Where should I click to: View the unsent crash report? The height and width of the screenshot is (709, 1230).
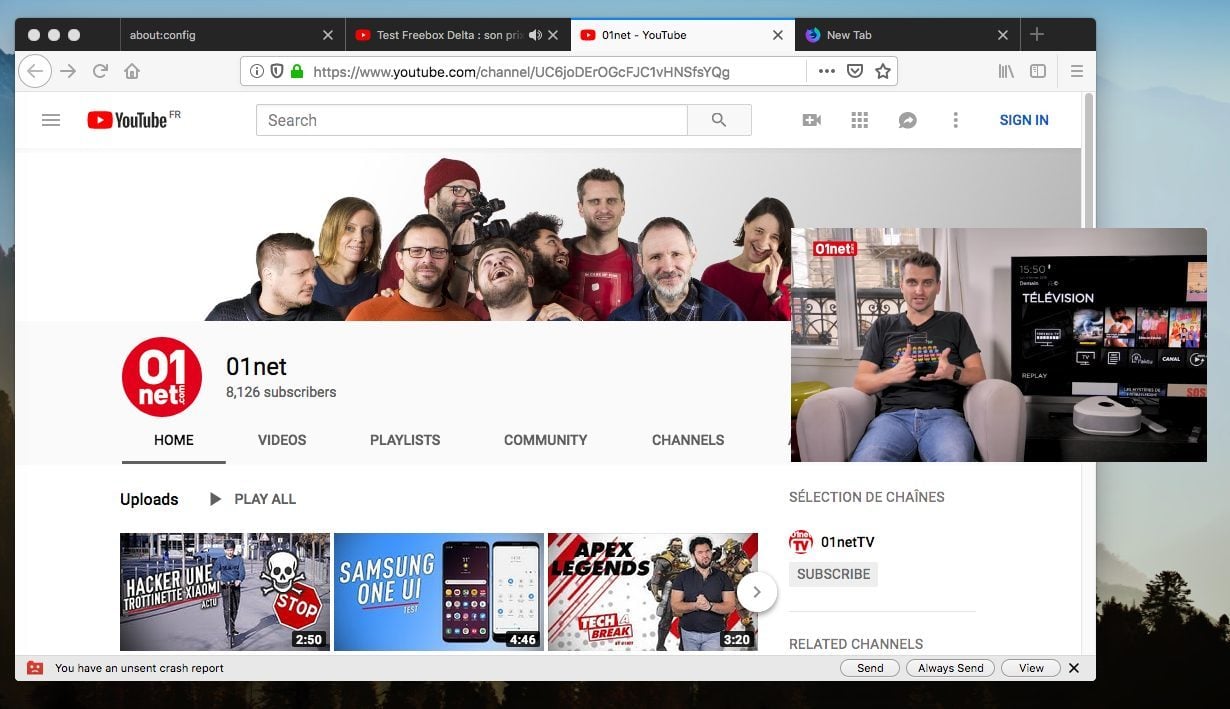point(1031,668)
